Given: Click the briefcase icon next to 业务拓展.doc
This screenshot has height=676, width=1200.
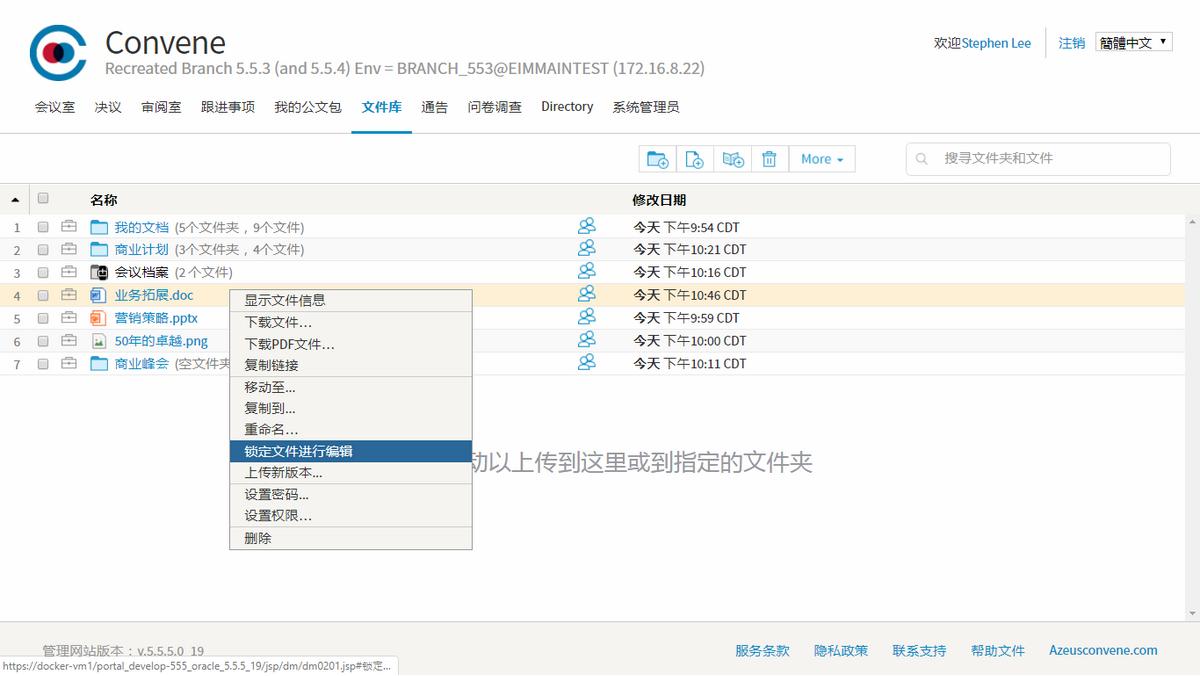Looking at the screenshot, I should [x=68, y=295].
